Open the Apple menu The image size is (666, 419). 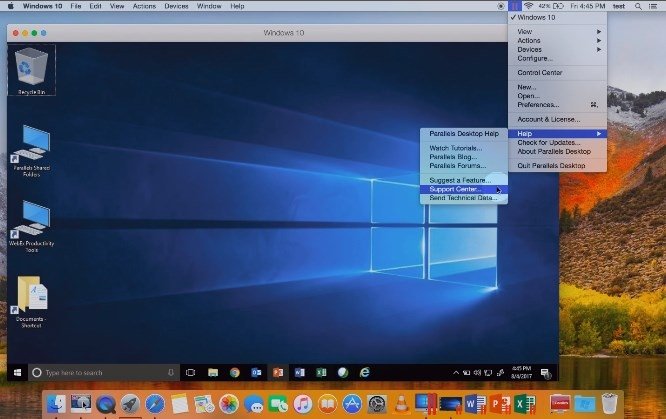point(11,6)
